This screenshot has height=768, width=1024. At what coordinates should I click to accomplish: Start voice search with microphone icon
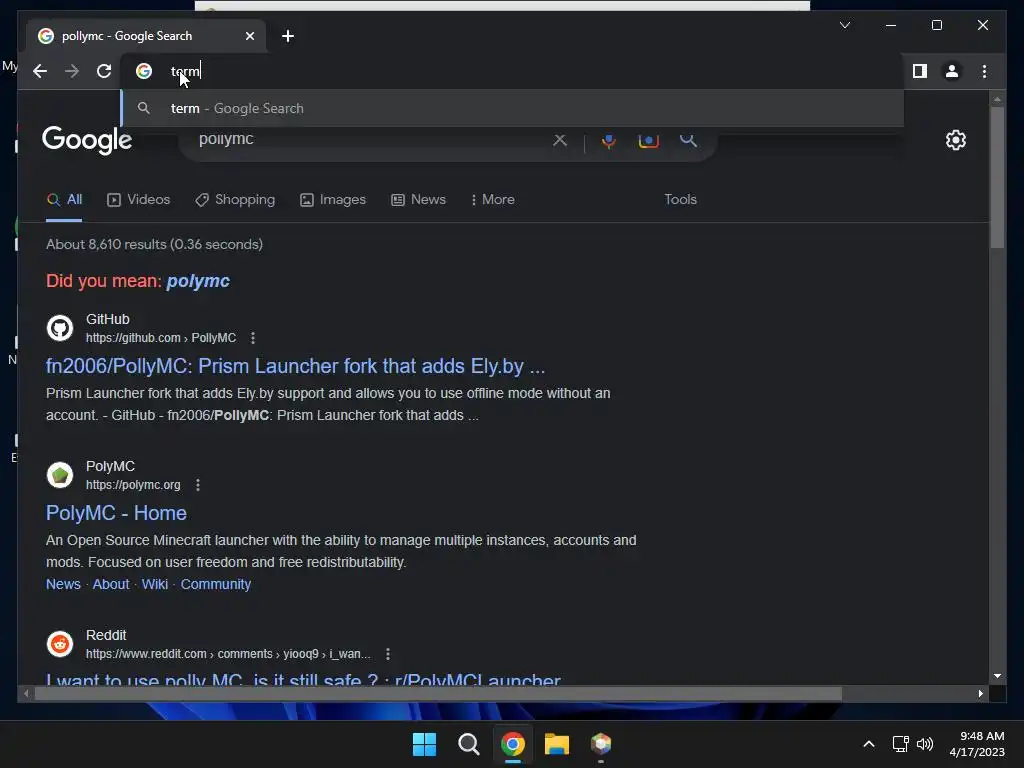click(x=609, y=140)
